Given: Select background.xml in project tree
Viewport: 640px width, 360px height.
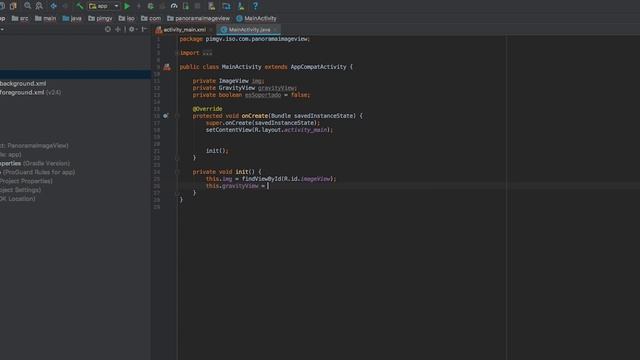Looking at the screenshot, I should (23, 83).
